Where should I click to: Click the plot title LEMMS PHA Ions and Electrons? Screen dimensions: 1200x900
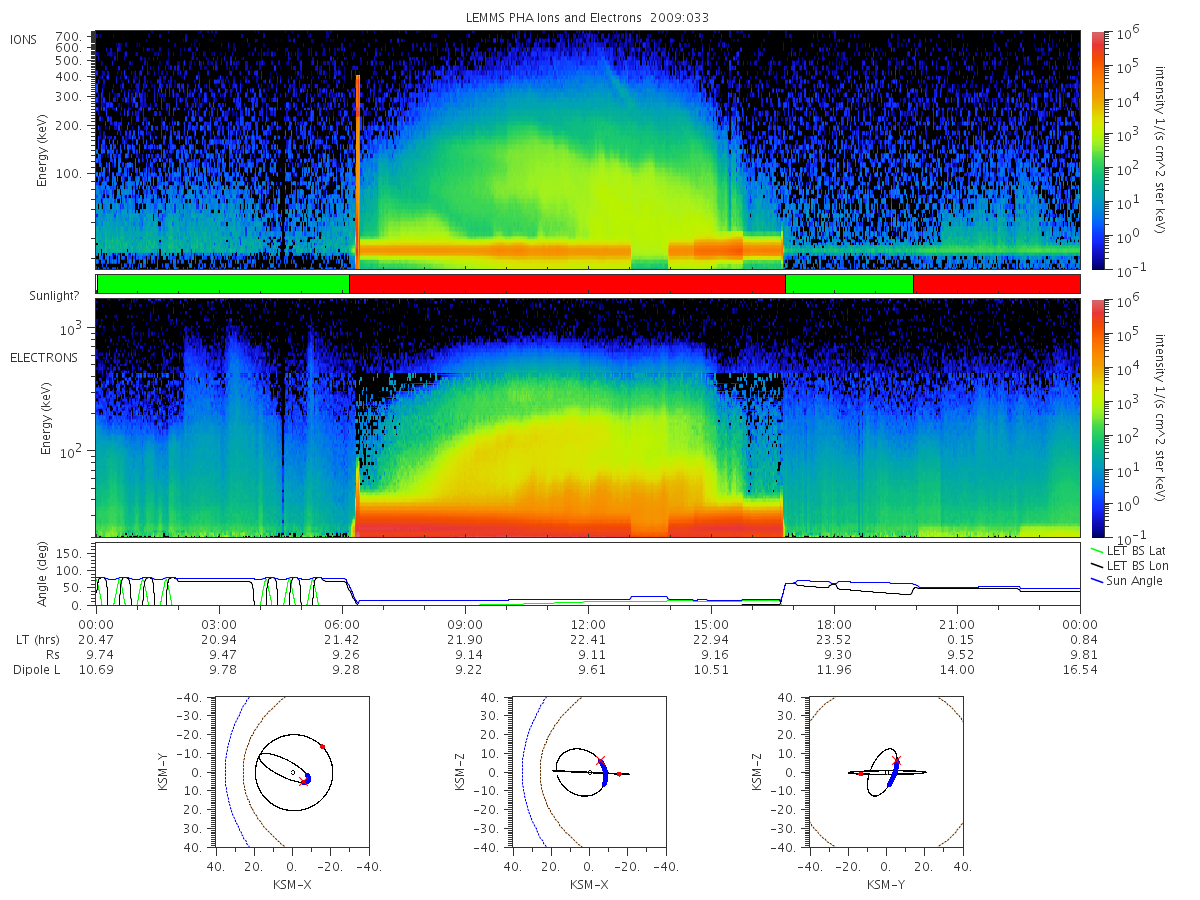(x=588, y=17)
